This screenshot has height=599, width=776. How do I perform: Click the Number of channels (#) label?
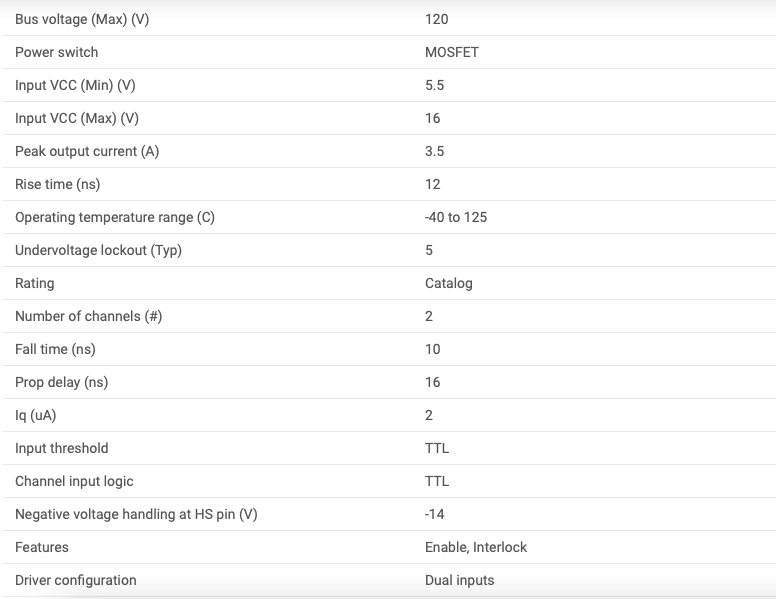pyautogui.click(x=89, y=316)
